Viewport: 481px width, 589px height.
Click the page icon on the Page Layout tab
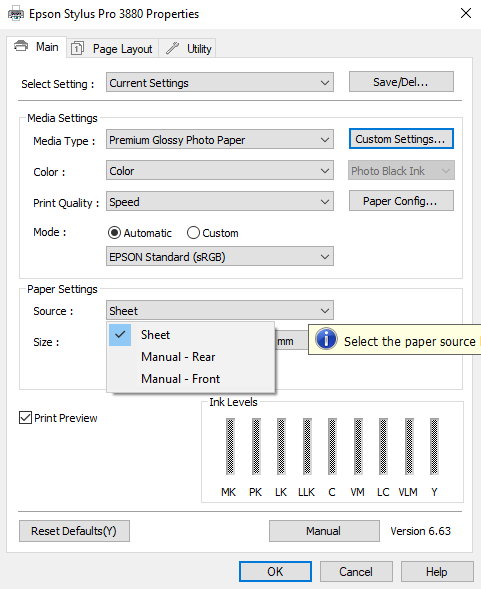coord(77,48)
